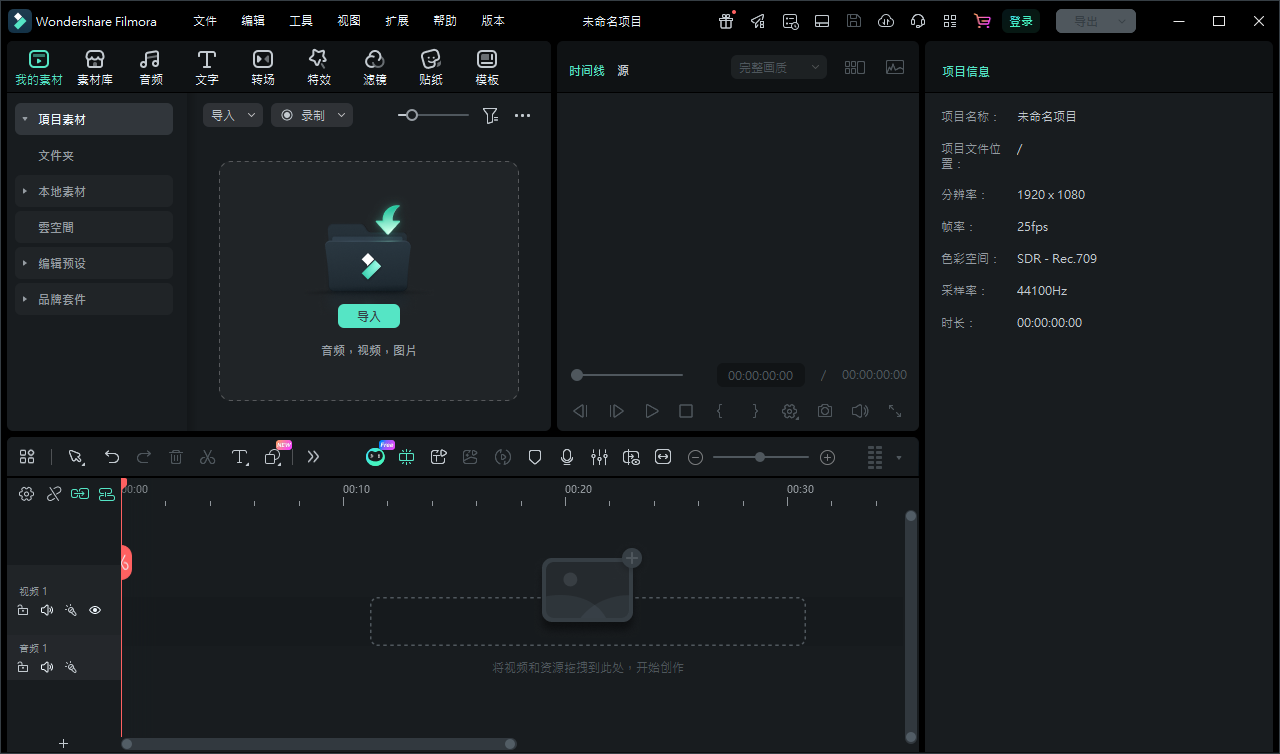Open the audio mixer icon in timeline toolbar

pos(599,457)
